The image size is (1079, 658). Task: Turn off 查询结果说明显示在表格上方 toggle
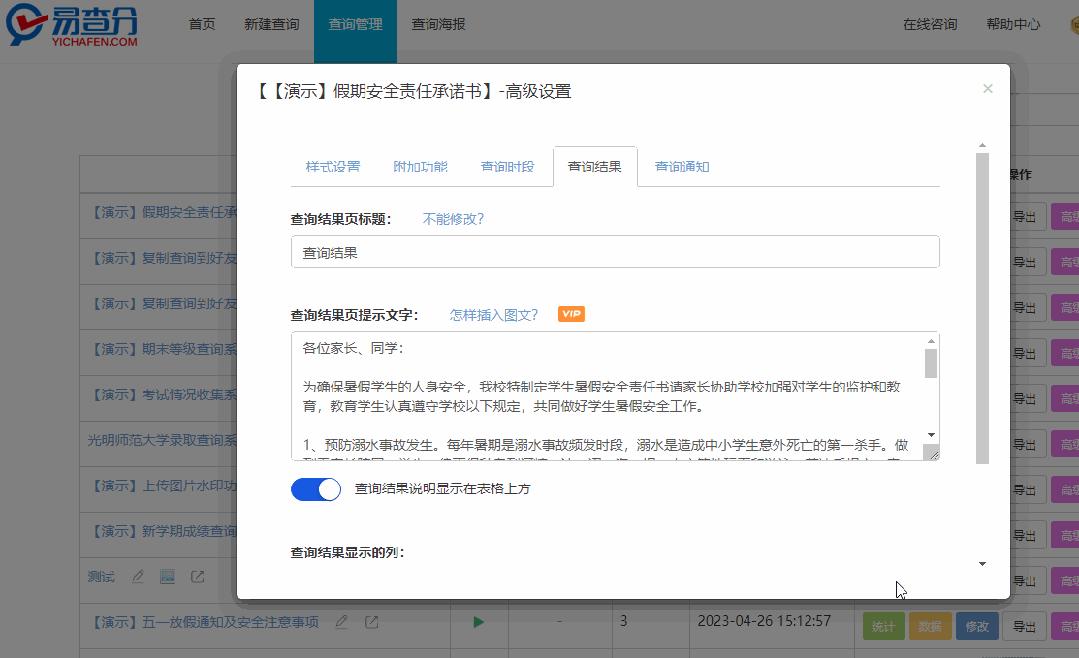coord(316,489)
